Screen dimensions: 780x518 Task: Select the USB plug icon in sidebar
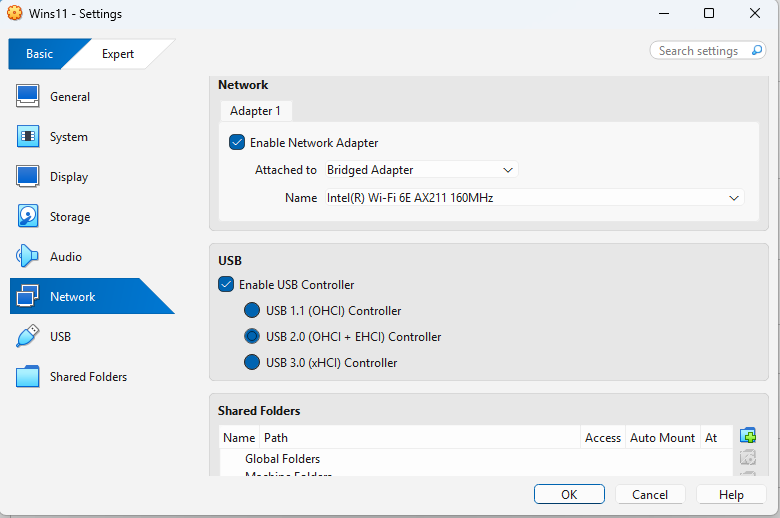coord(29,337)
